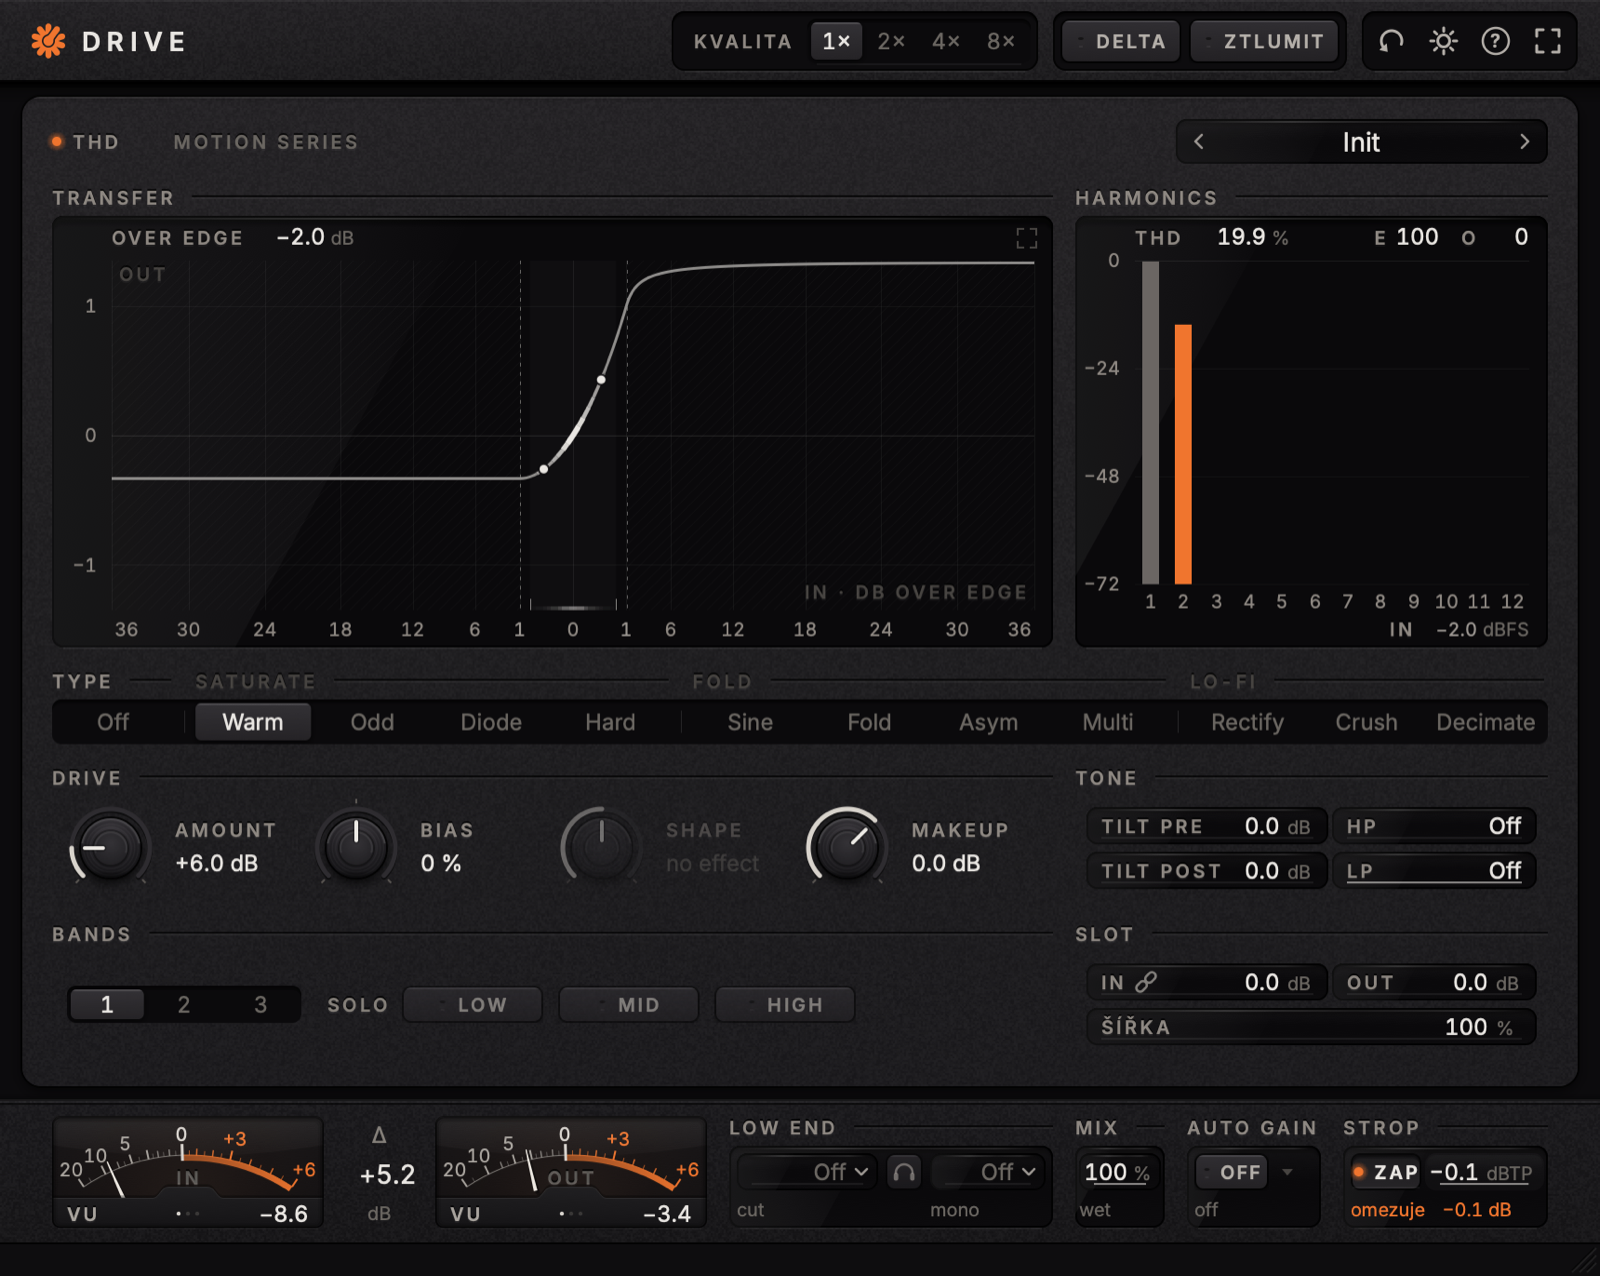Viewport: 1600px width, 1276px height.
Task: Select band count 2
Action: click(x=184, y=1004)
